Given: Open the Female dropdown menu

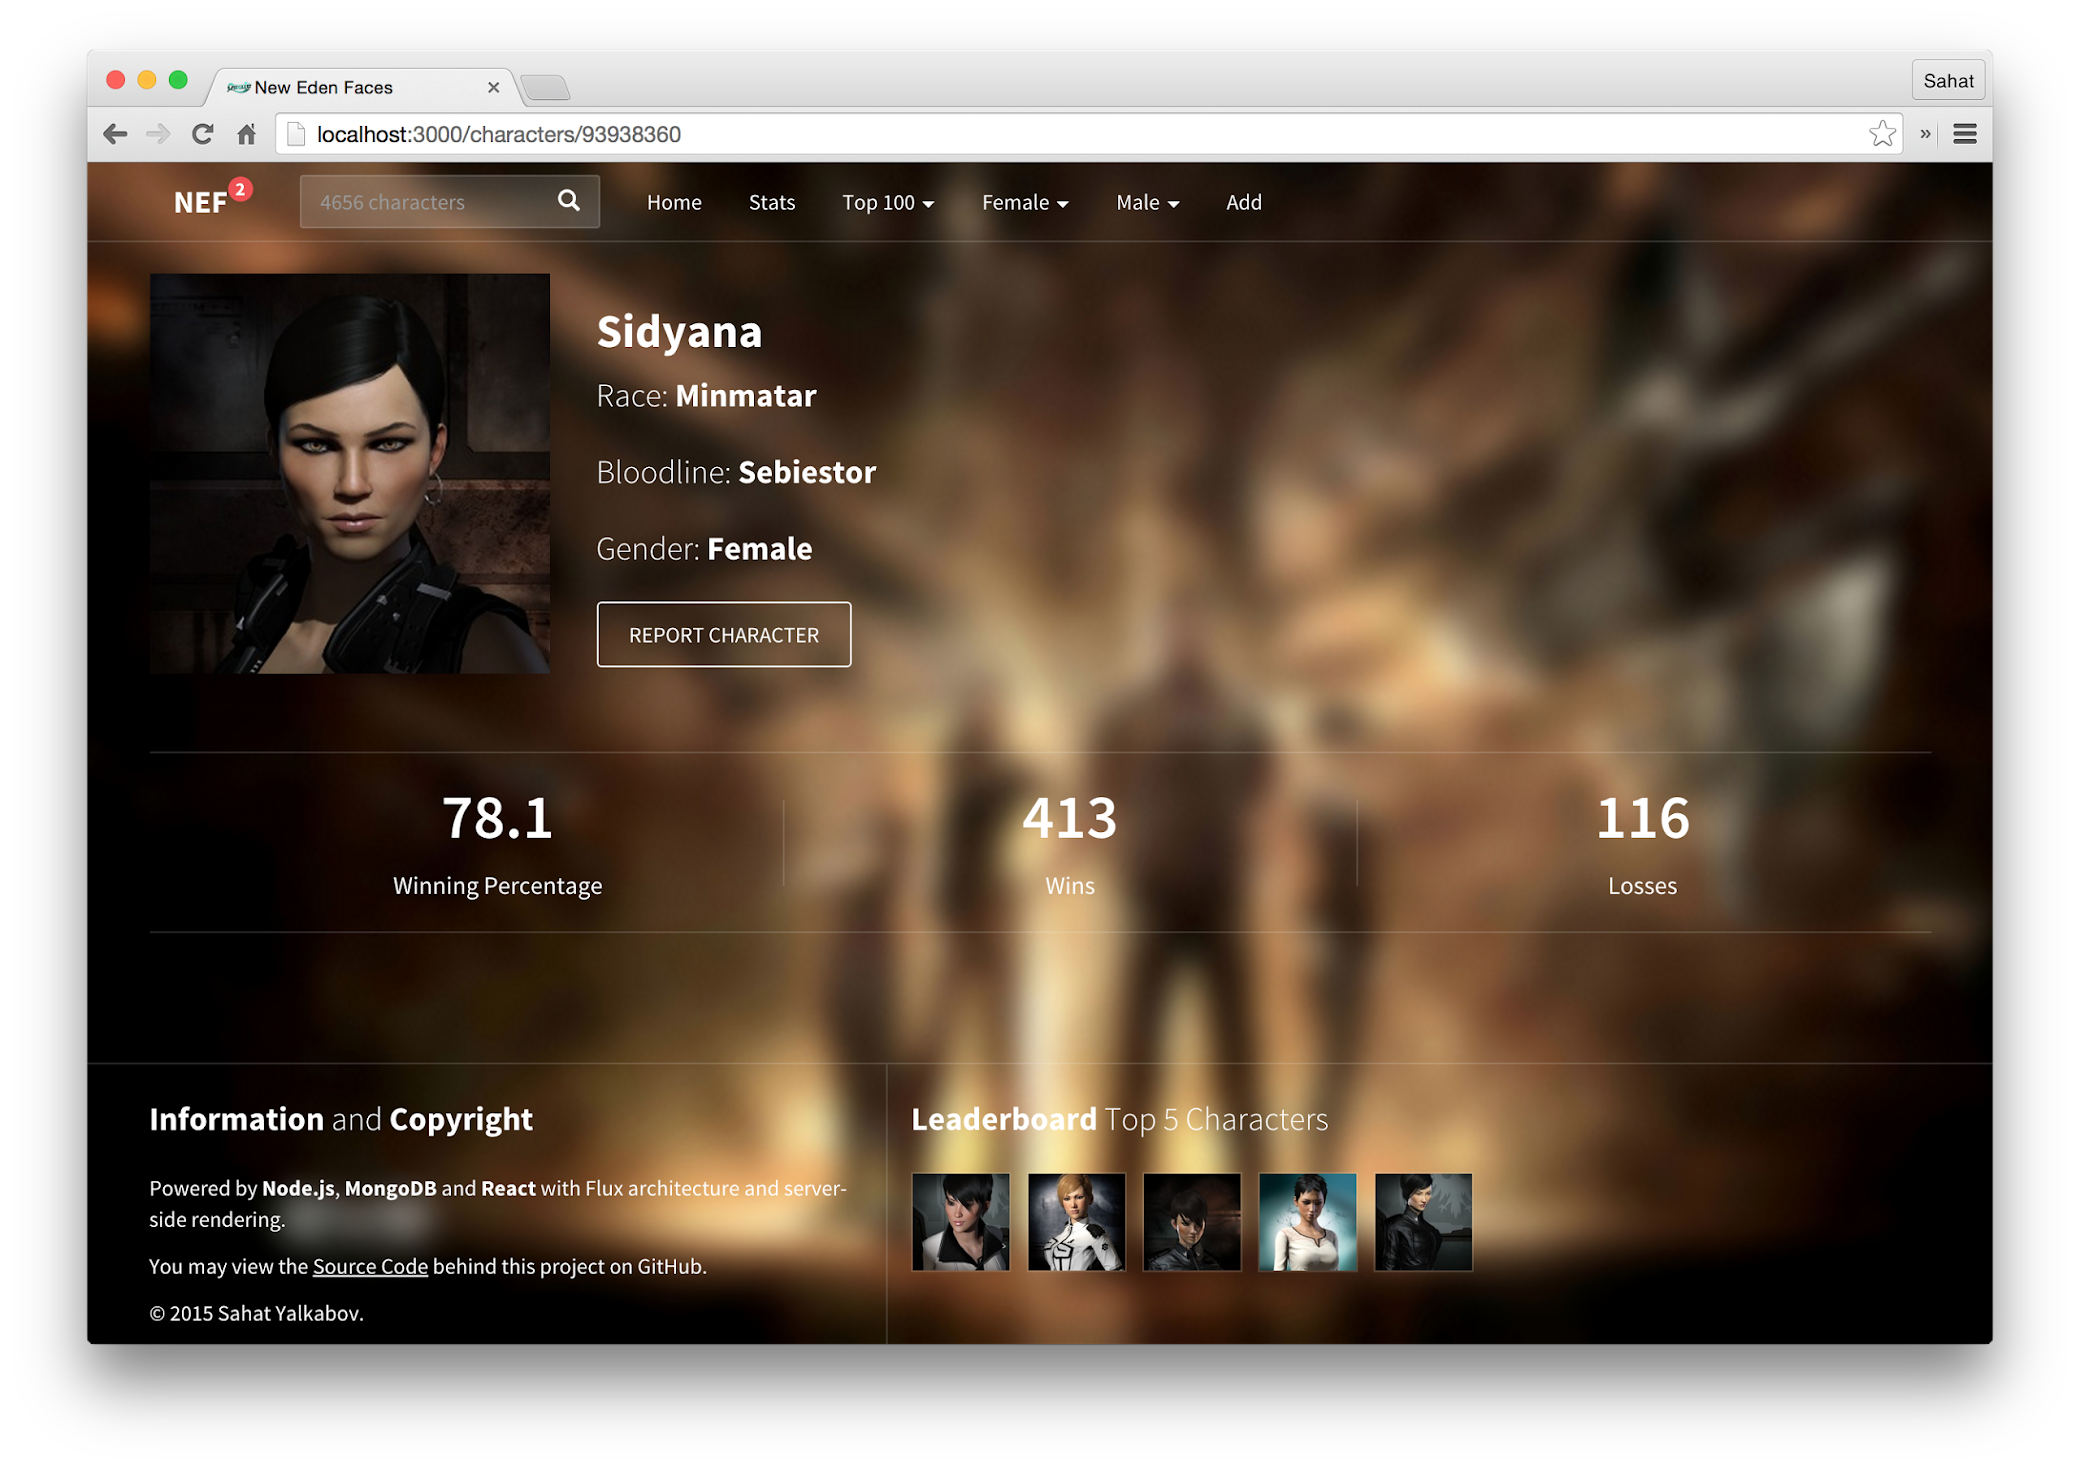Looking at the screenshot, I should click(x=1024, y=202).
